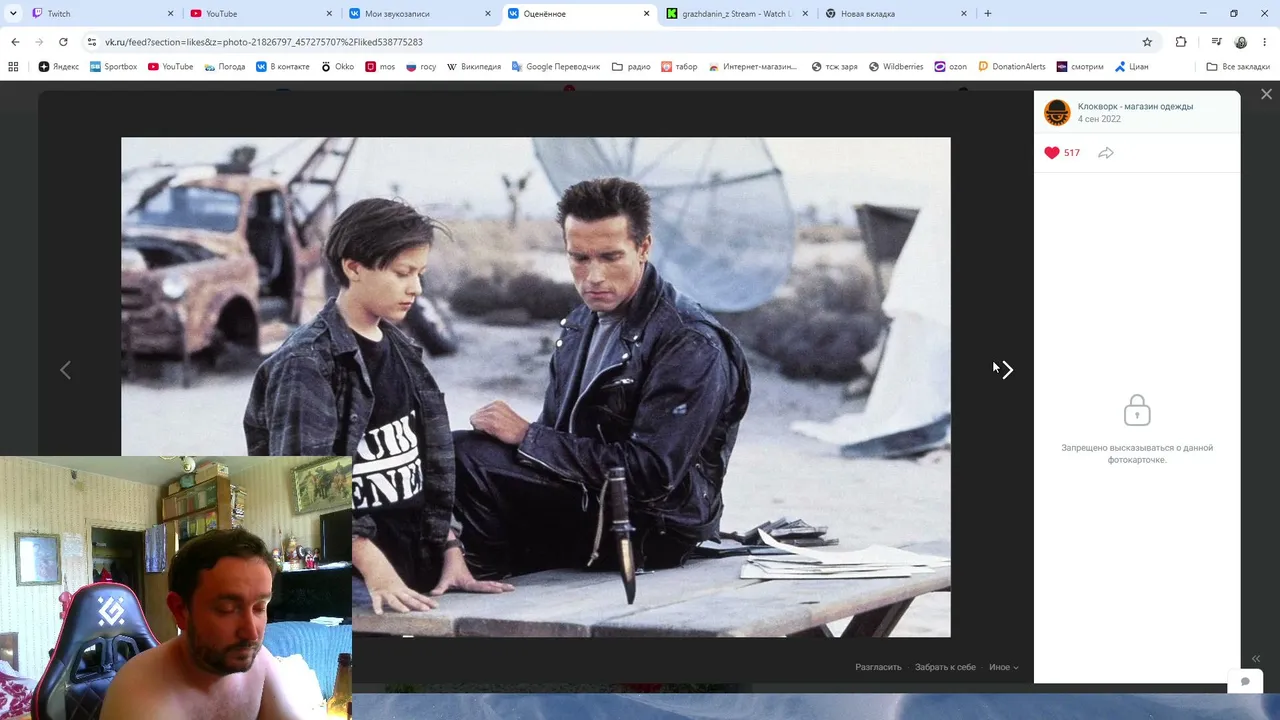Viewport: 1280px width, 720px height.
Task: Open the Chrome three-dot menu
Action: [1265, 42]
